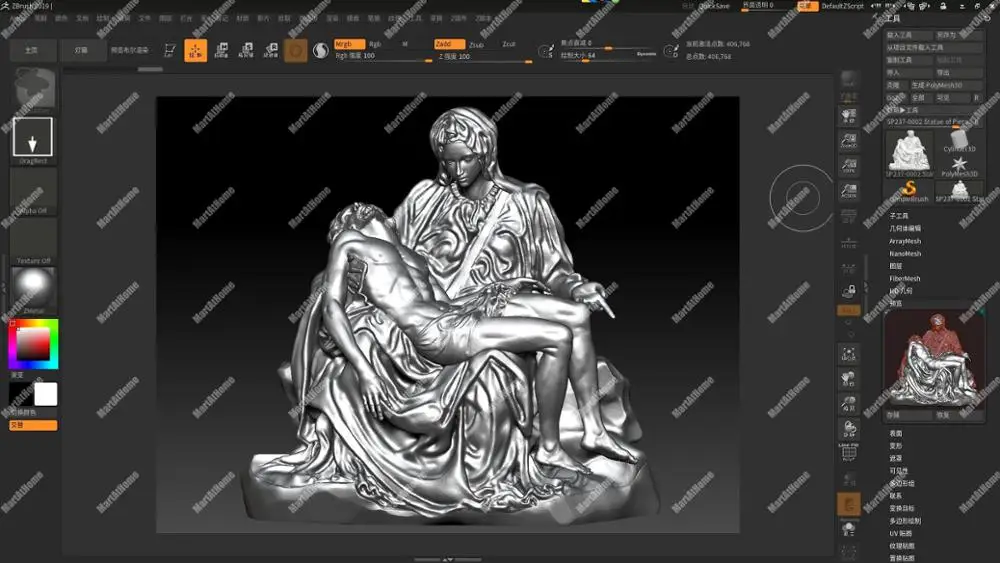Adjust the Rgb 强度 intensity slider
This screenshot has height=563, width=1000.
[x=383, y=56]
